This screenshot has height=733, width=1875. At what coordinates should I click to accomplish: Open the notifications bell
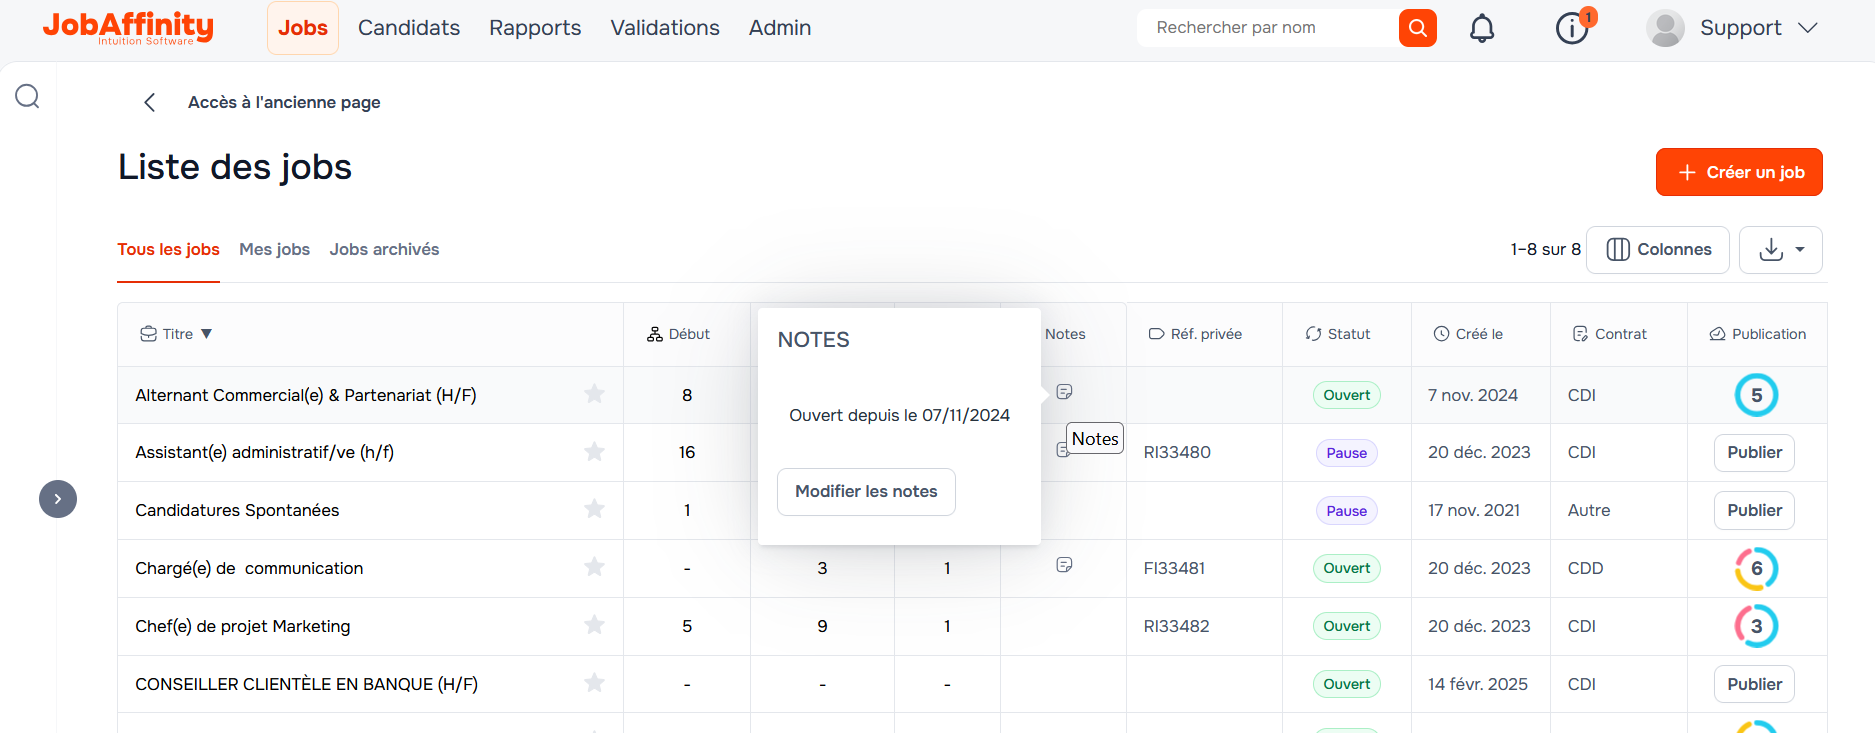click(1482, 28)
